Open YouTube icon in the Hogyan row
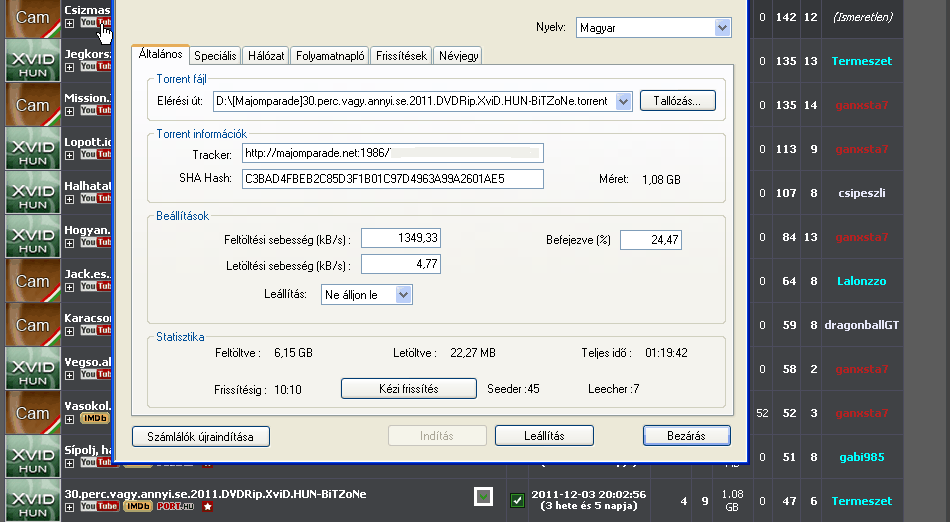Screen dimensions: 950x522 pos(96,242)
